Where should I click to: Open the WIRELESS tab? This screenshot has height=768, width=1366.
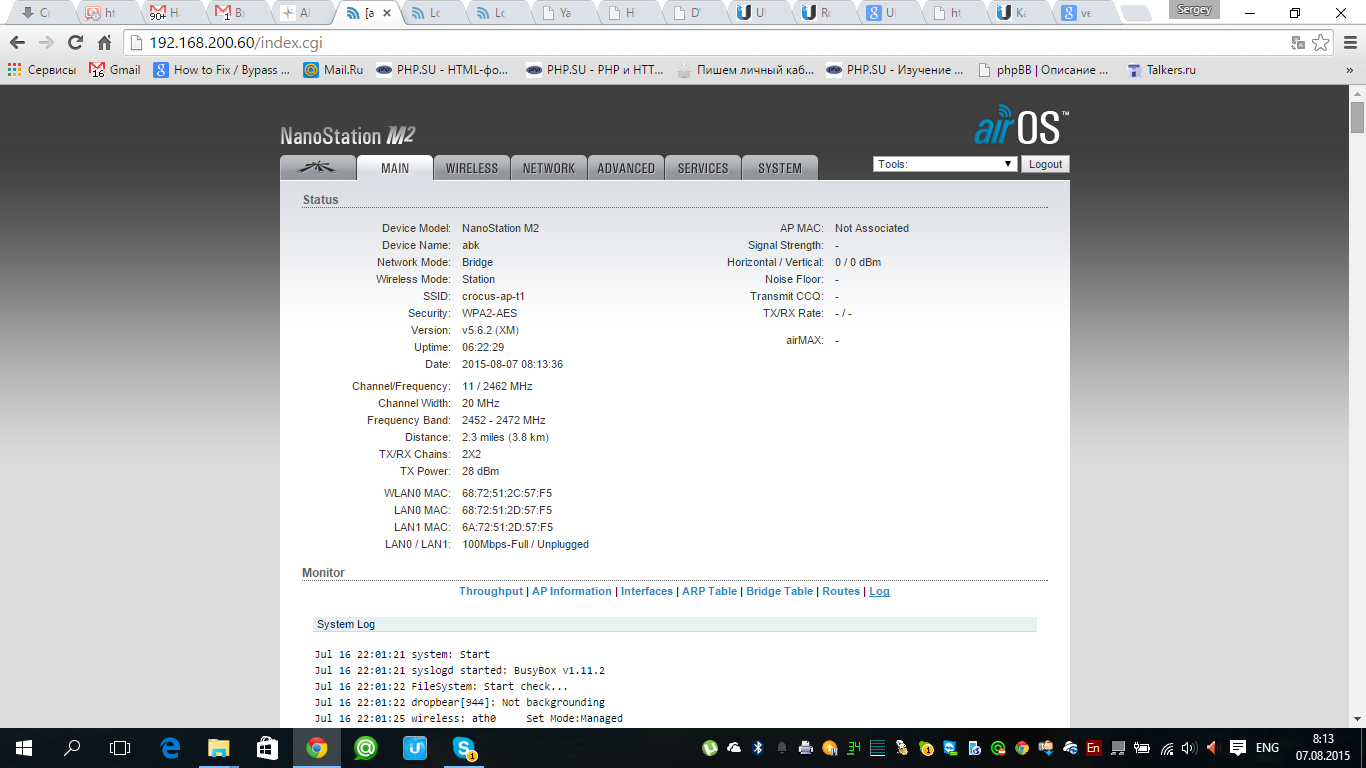[x=472, y=168]
